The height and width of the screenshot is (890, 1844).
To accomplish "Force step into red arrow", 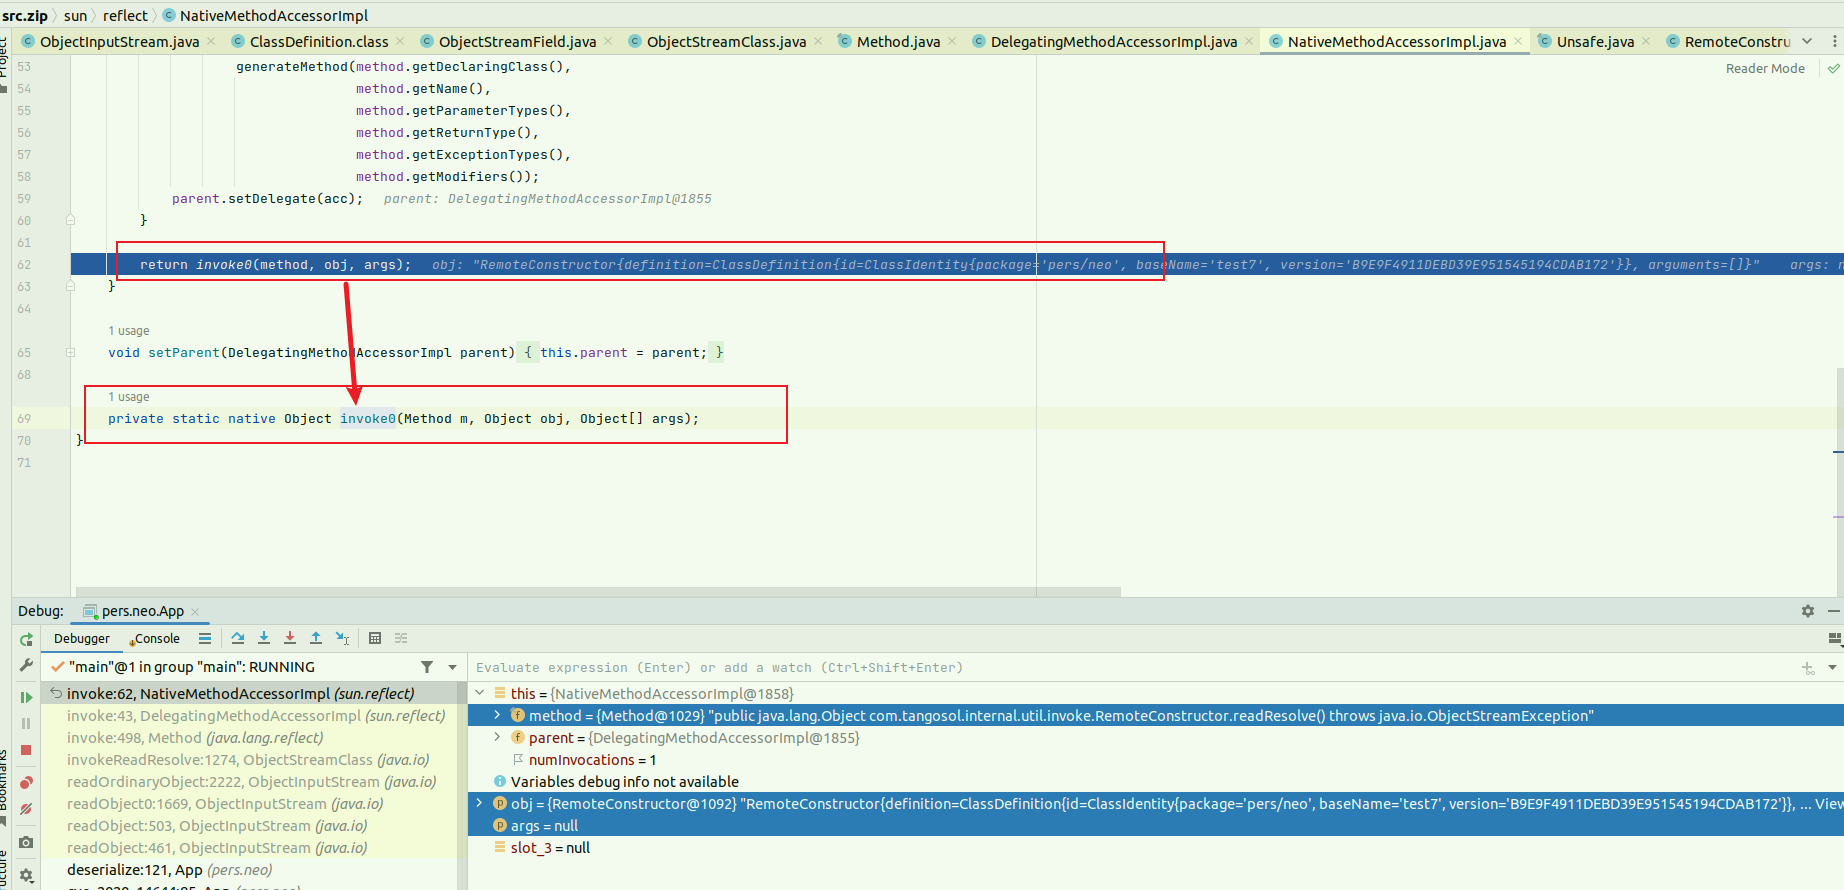I will pos(290,638).
